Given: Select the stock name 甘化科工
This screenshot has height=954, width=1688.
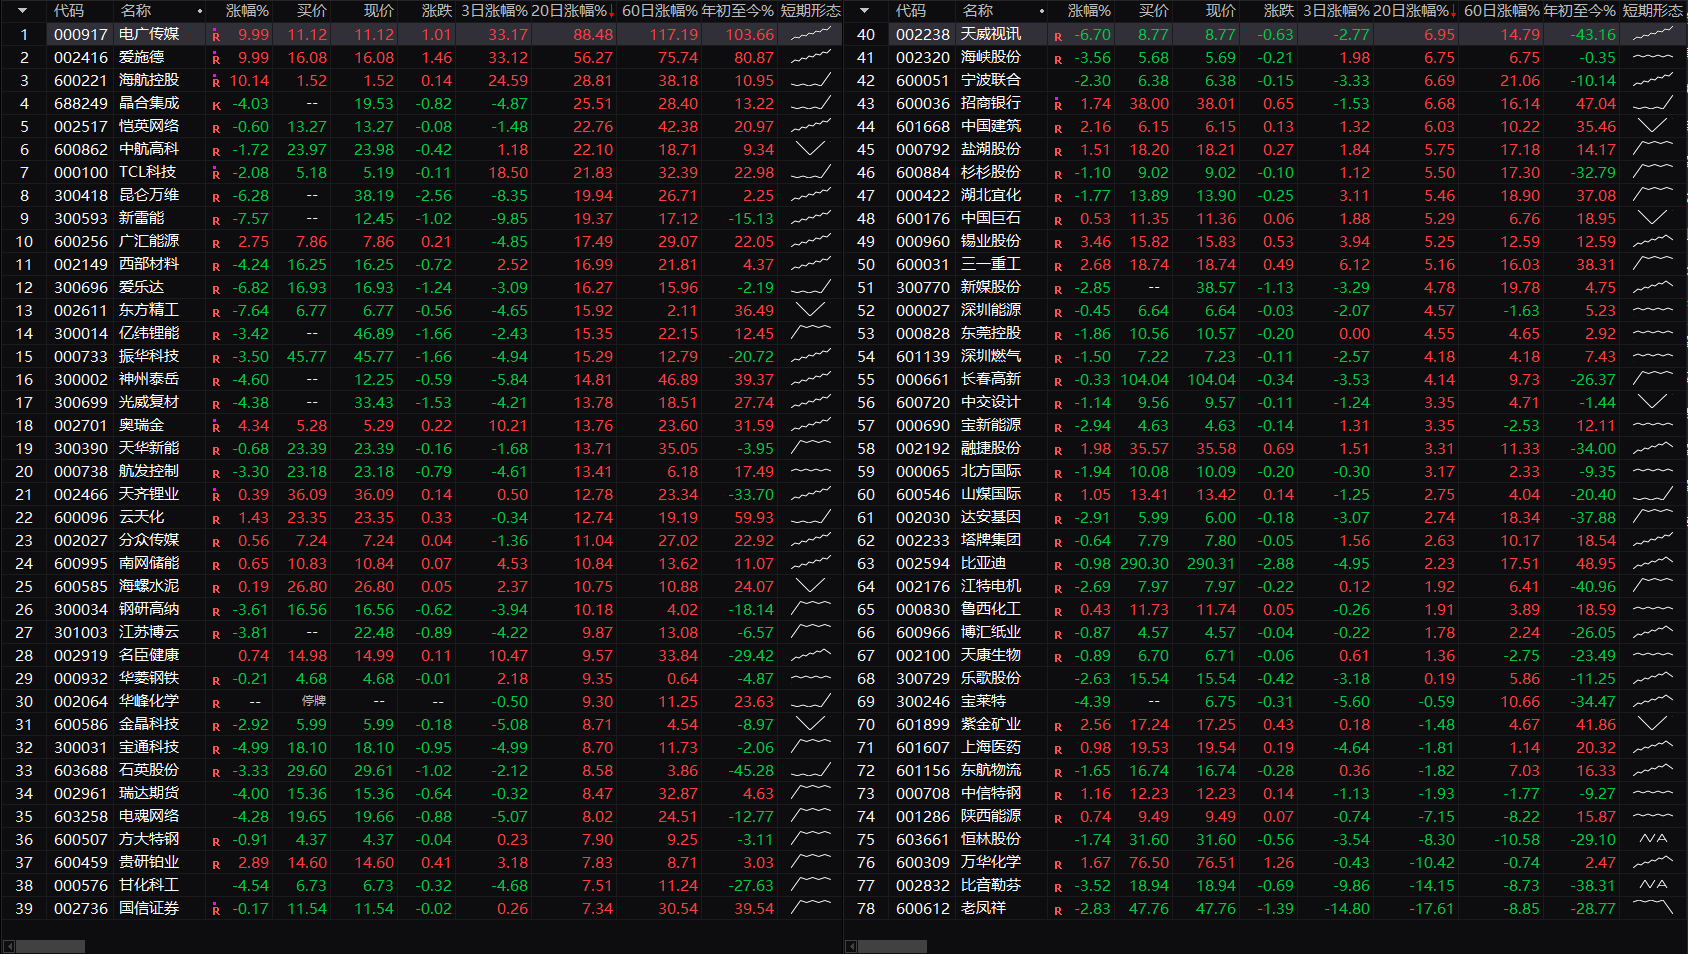Looking at the screenshot, I should 149,885.
